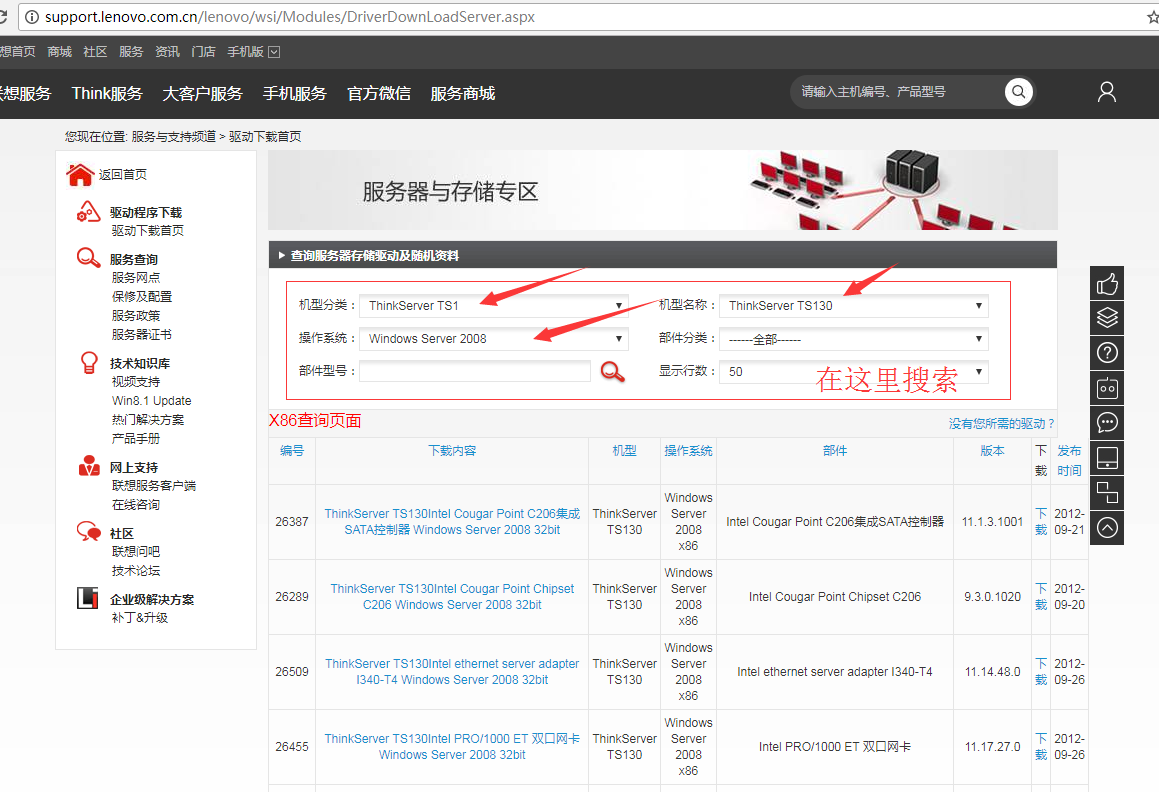The height and width of the screenshot is (792, 1159).
Task: Open 热门解决方案 sidebar link
Action: pyautogui.click(x=148, y=419)
